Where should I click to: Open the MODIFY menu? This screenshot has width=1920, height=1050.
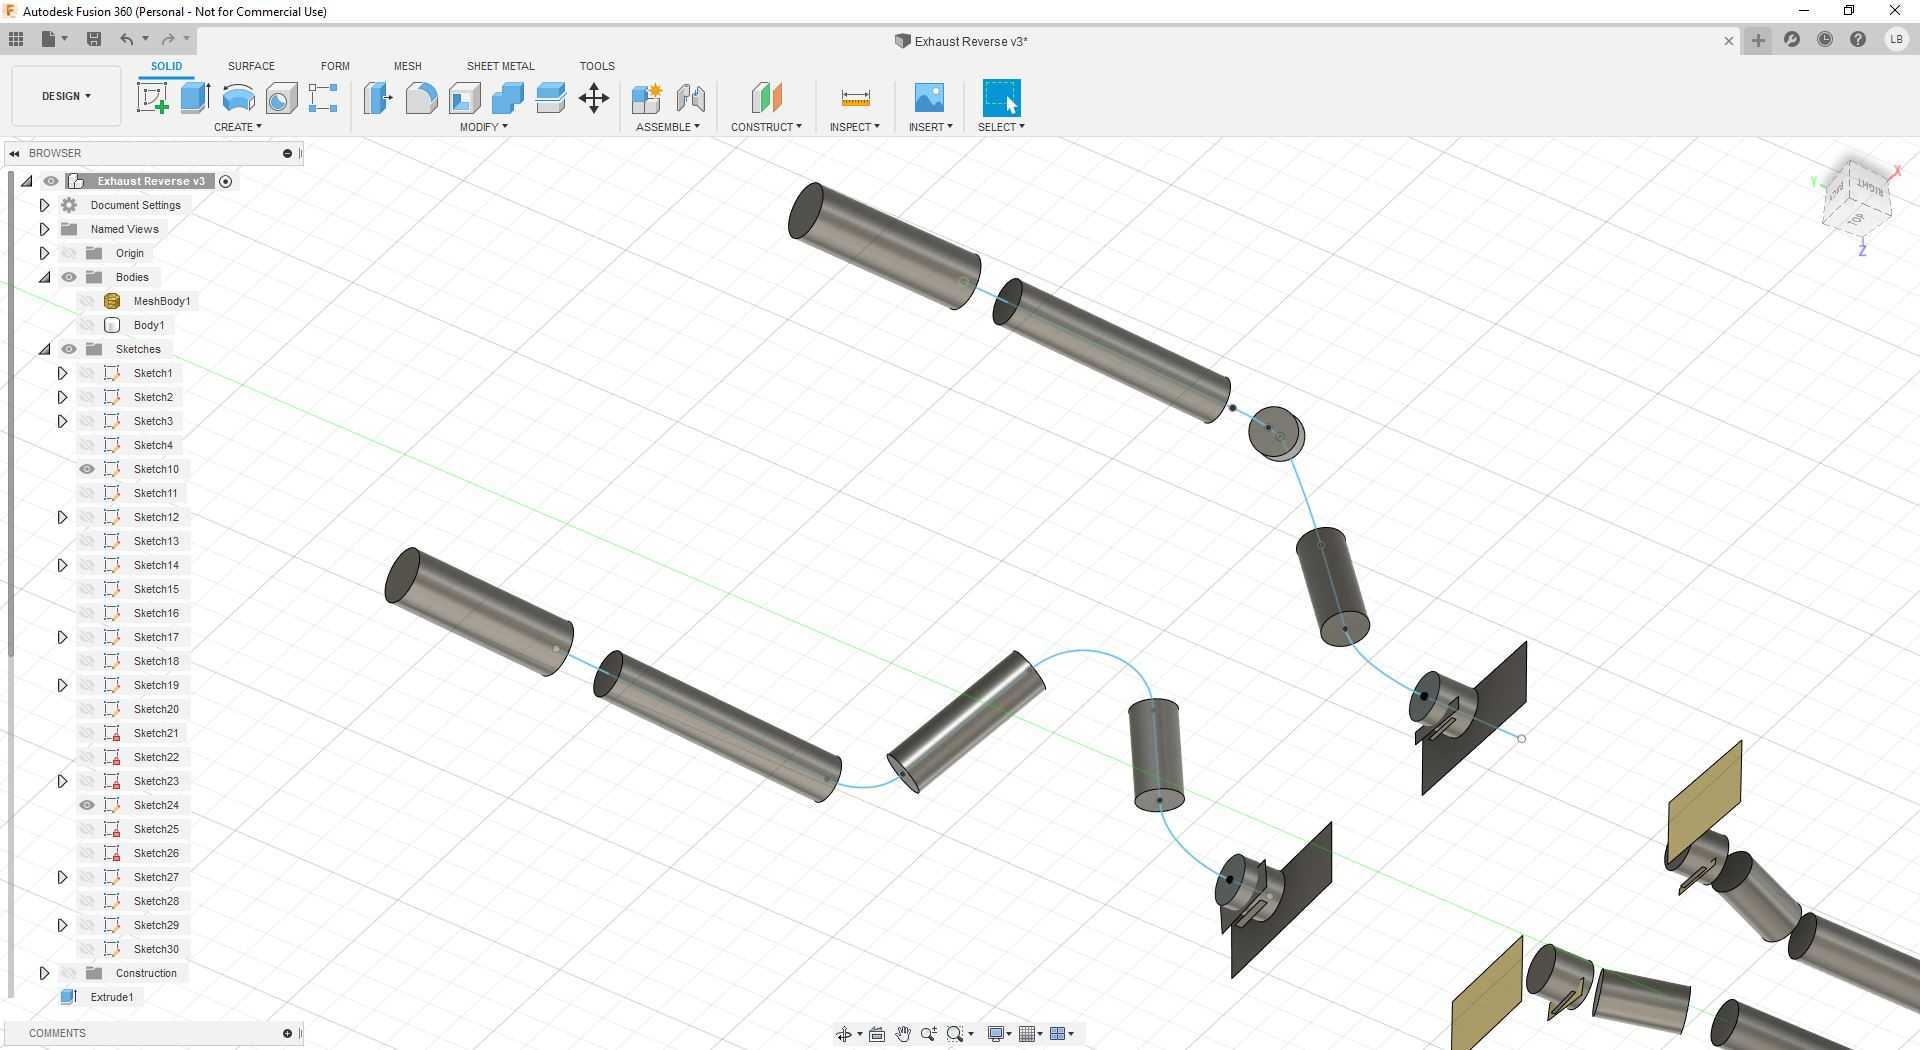(x=484, y=127)
